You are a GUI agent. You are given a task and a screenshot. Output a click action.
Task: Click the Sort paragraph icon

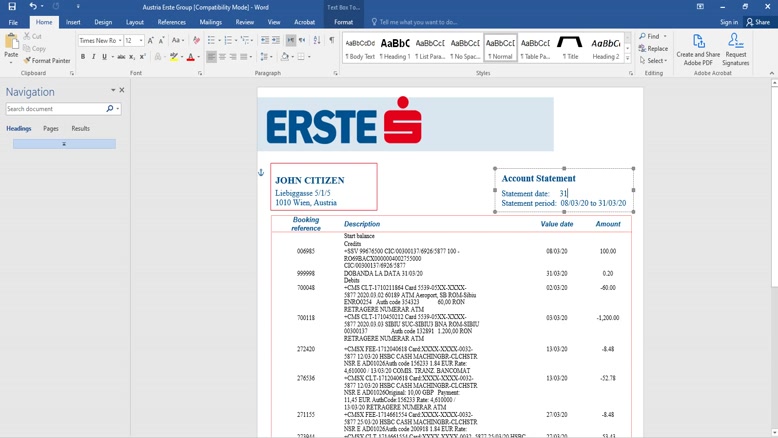318,41
